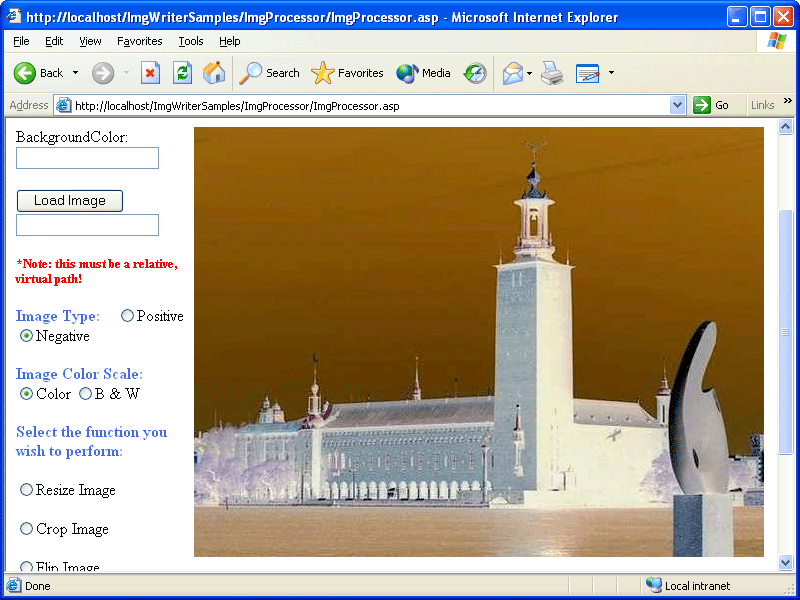This screenshot has height=600, width=800.
Task: Click the Print printer icon
Action: point(552,73)
